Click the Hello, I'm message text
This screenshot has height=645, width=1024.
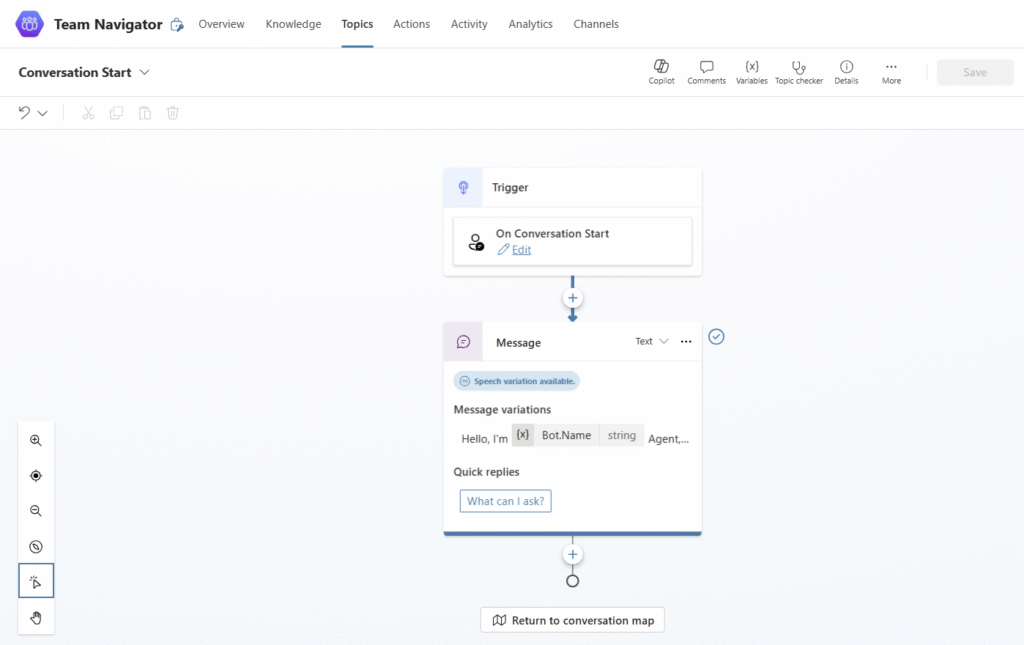pyautogui.click(x=485, y=439)
